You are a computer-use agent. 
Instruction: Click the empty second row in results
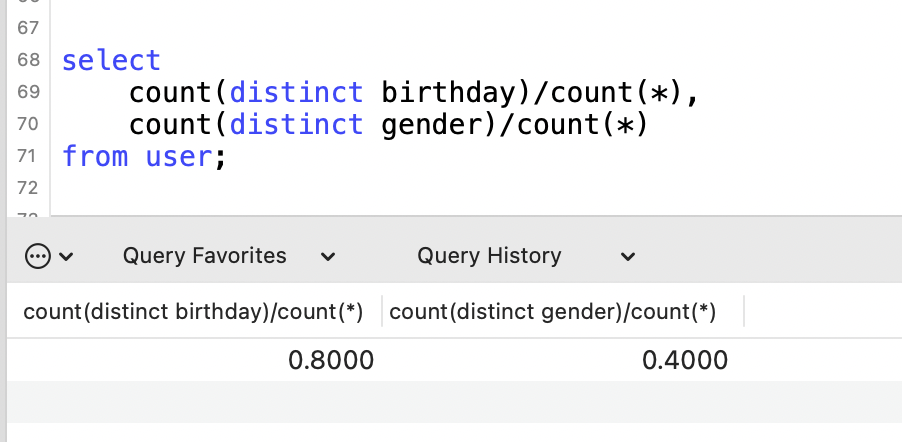pos(454,401)
